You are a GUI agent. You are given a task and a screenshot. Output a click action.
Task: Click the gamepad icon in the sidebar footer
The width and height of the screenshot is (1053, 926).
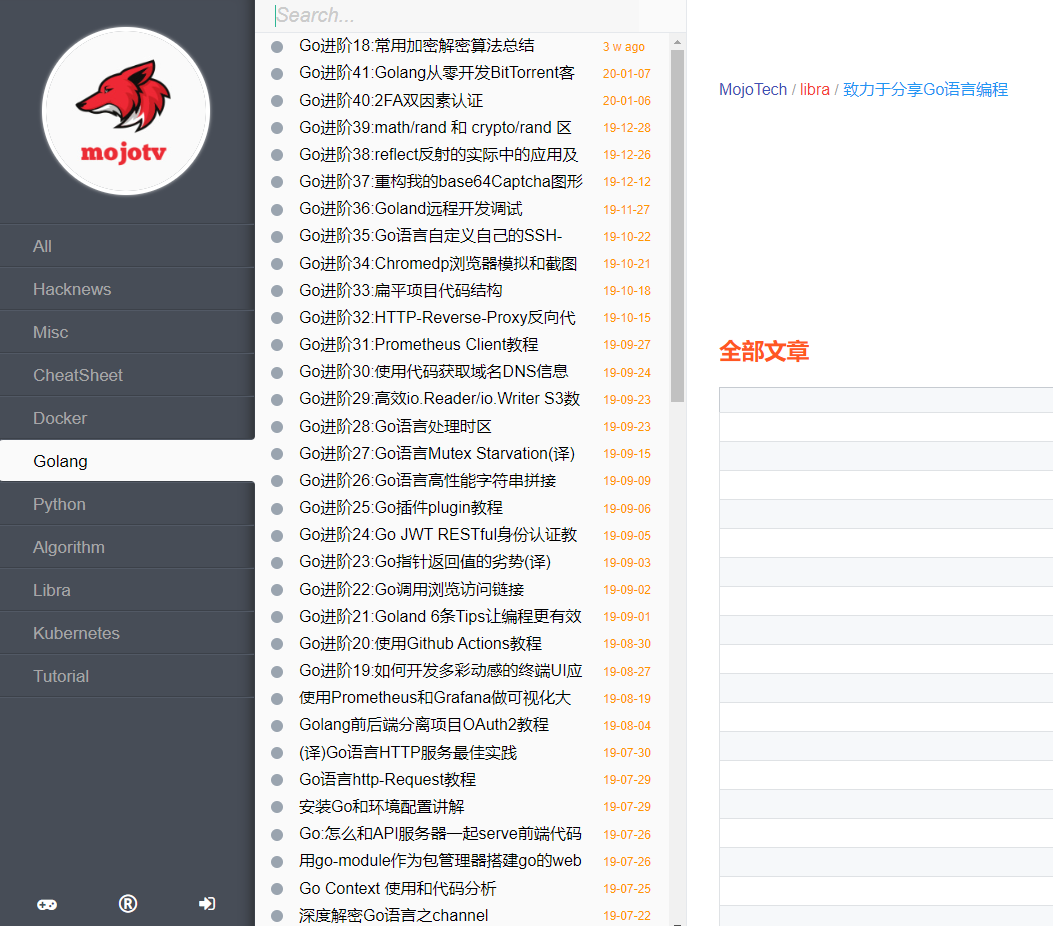pyautogui.click(x=46, y=904)
